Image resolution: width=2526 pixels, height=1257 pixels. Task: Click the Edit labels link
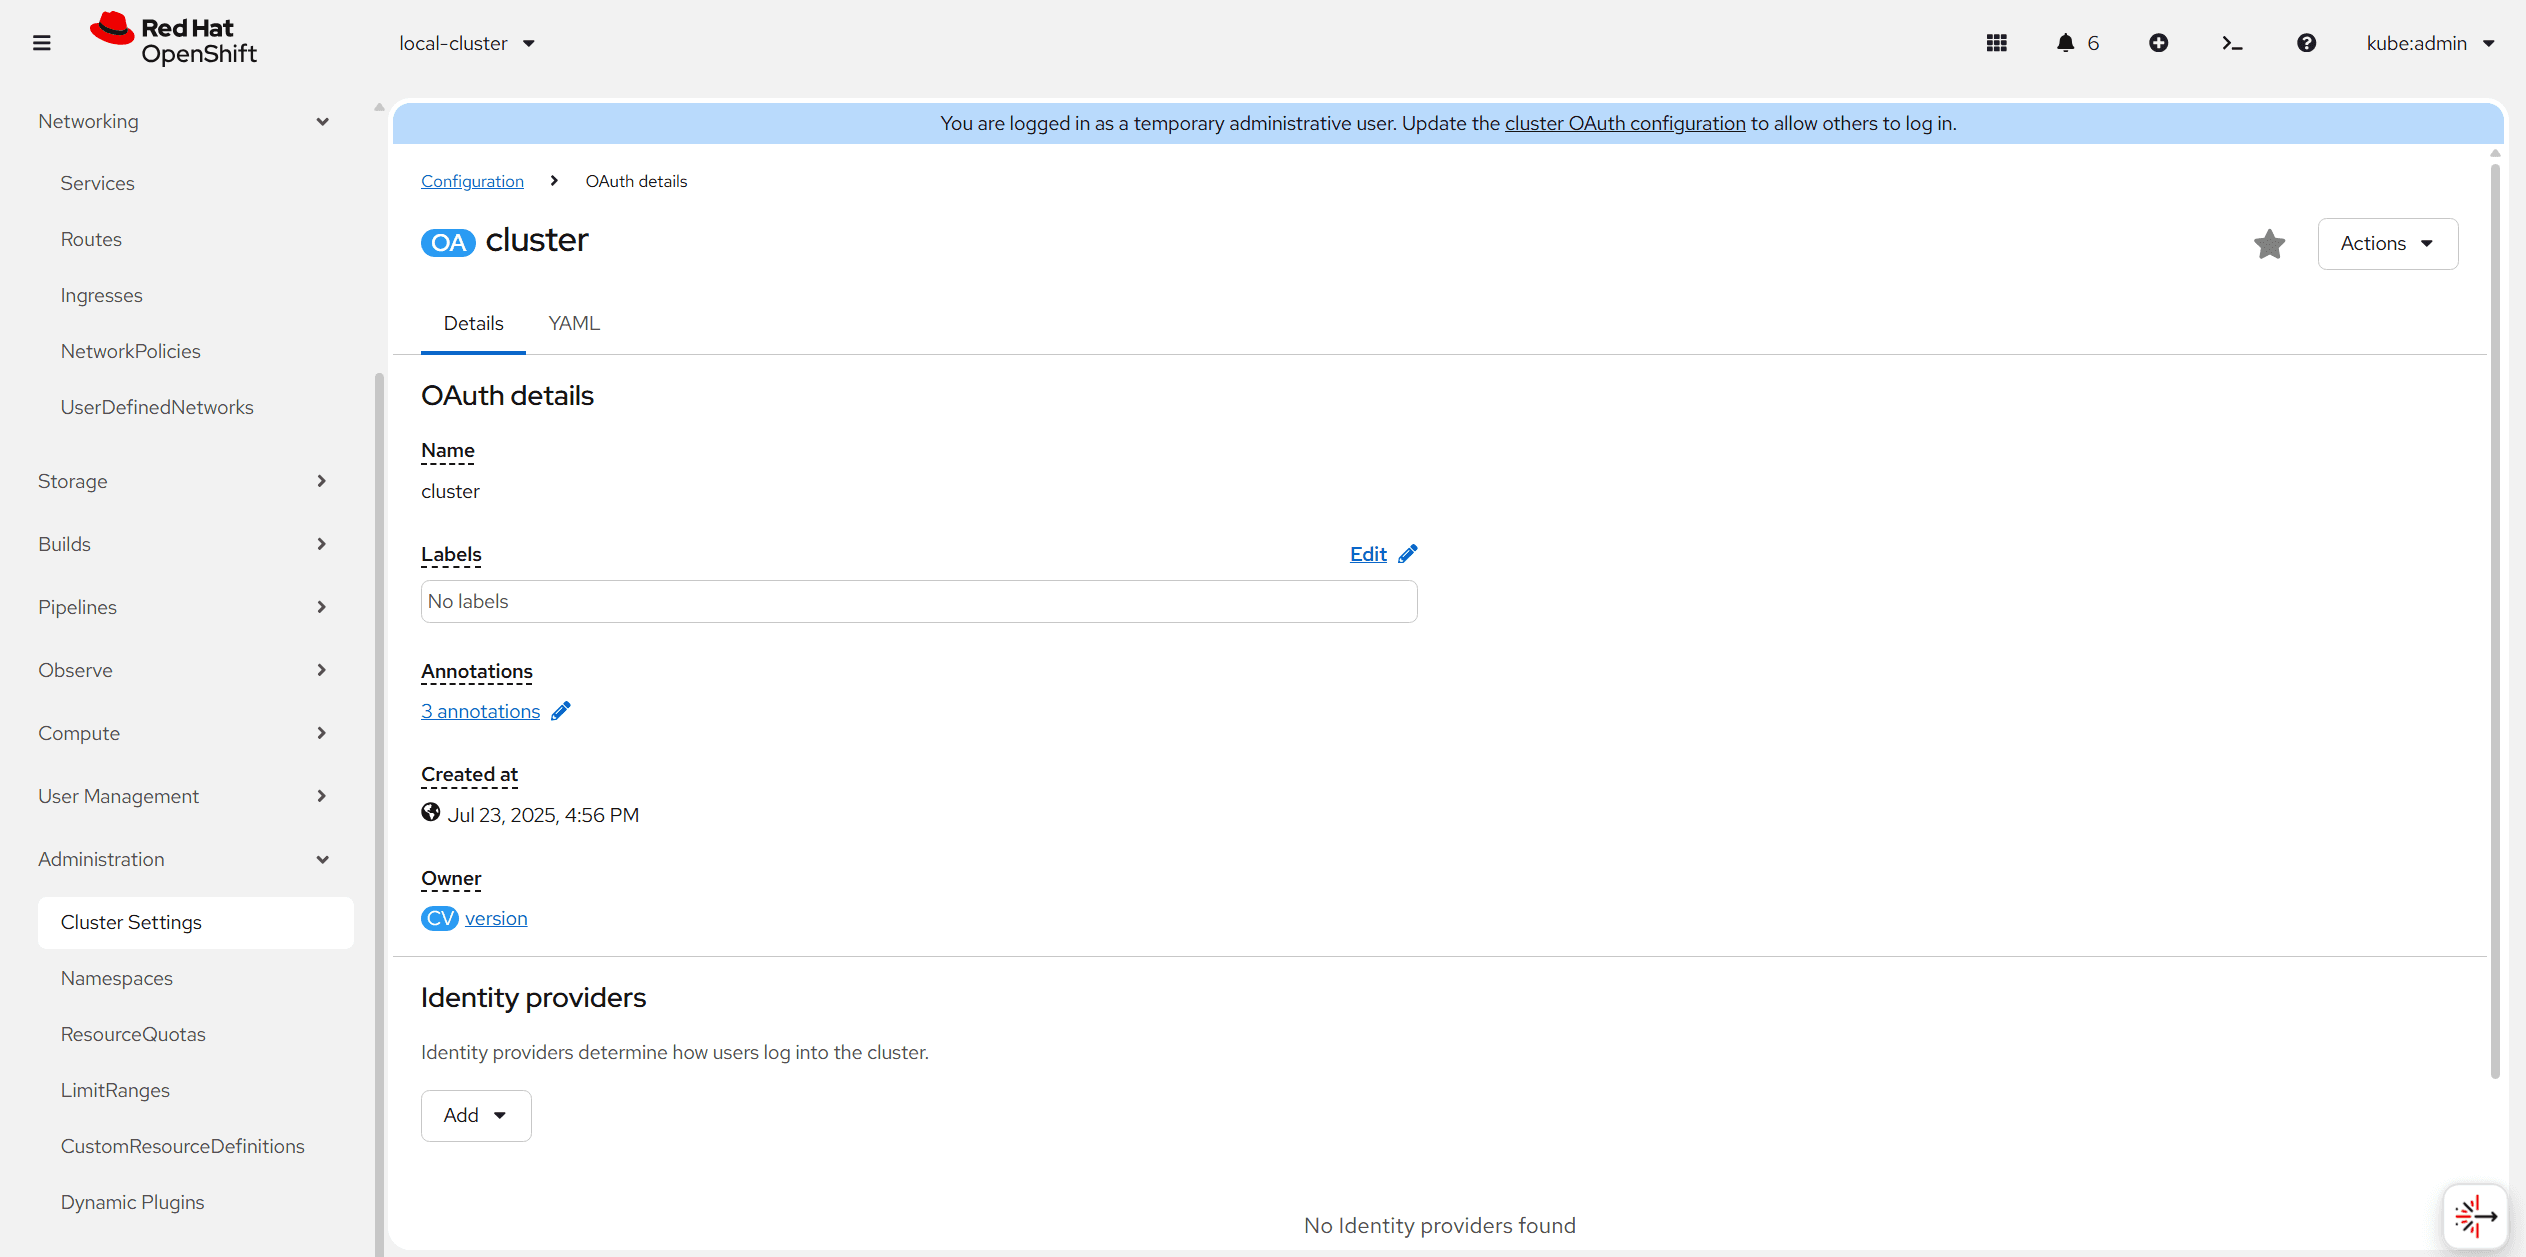(1368, 554)
